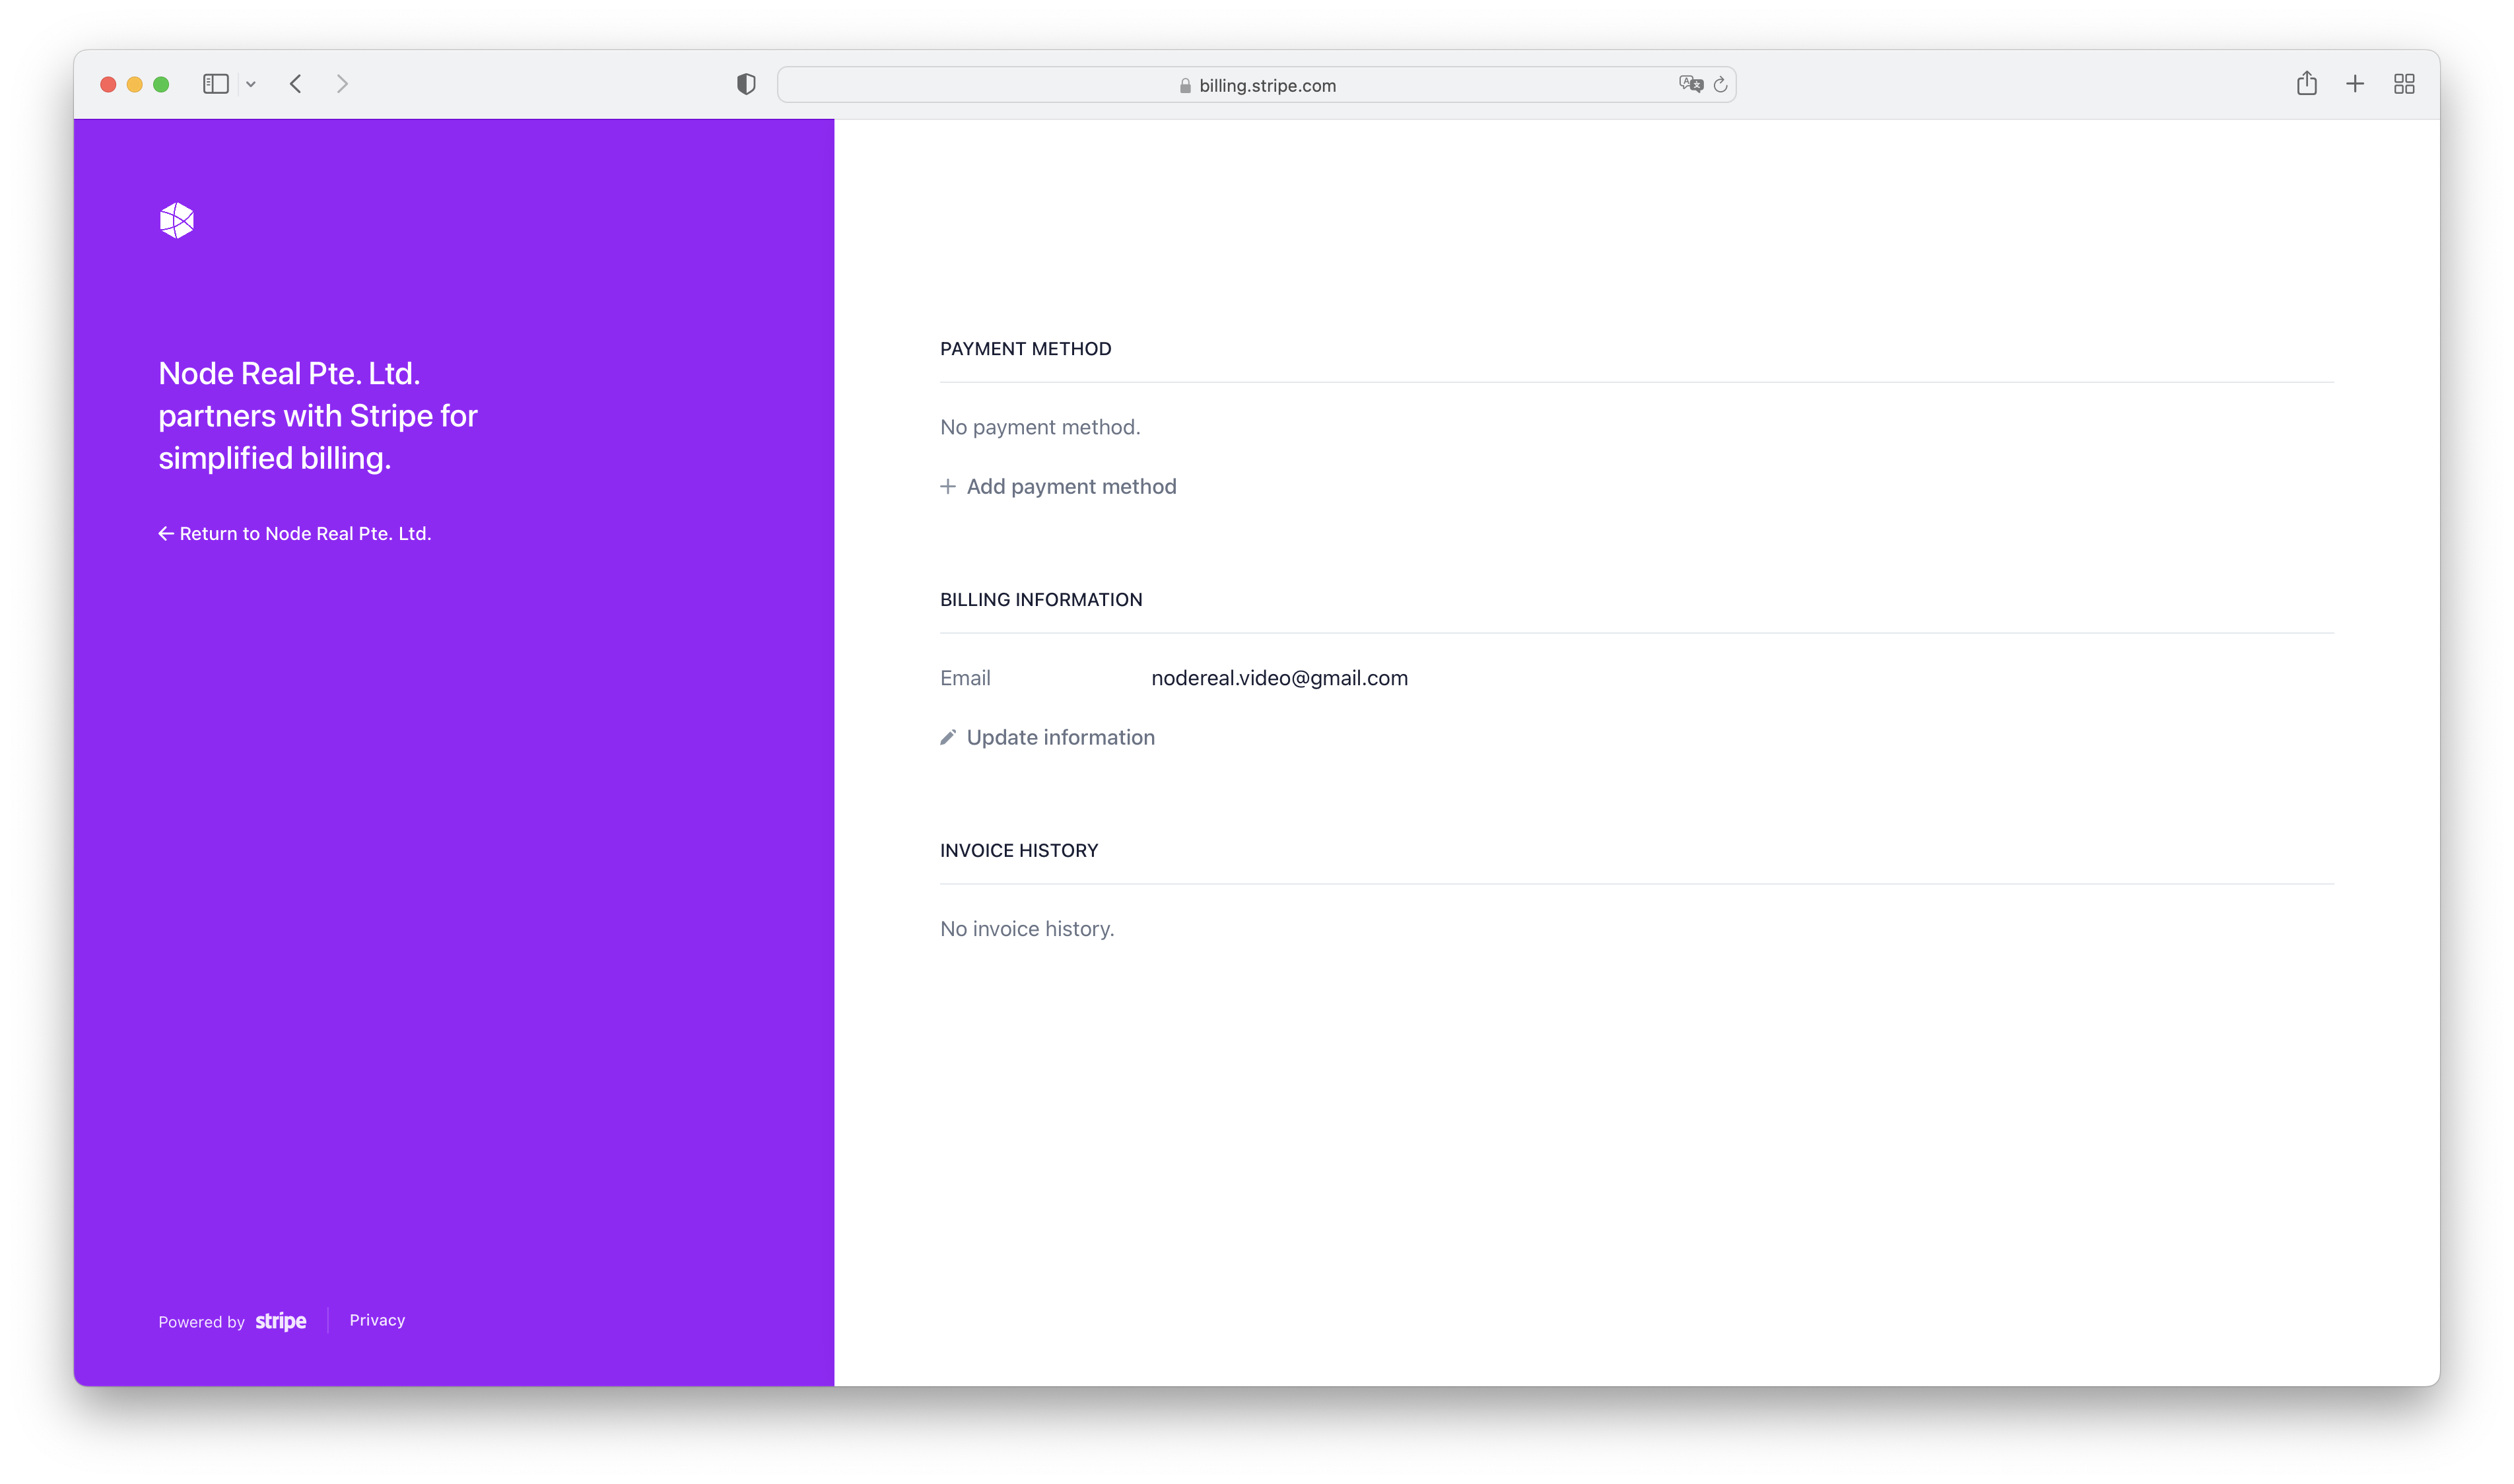This screenshot has height=1484, width=2514.
Task: Click the billing.stripe.com address bar
Action: [1266, 86]
